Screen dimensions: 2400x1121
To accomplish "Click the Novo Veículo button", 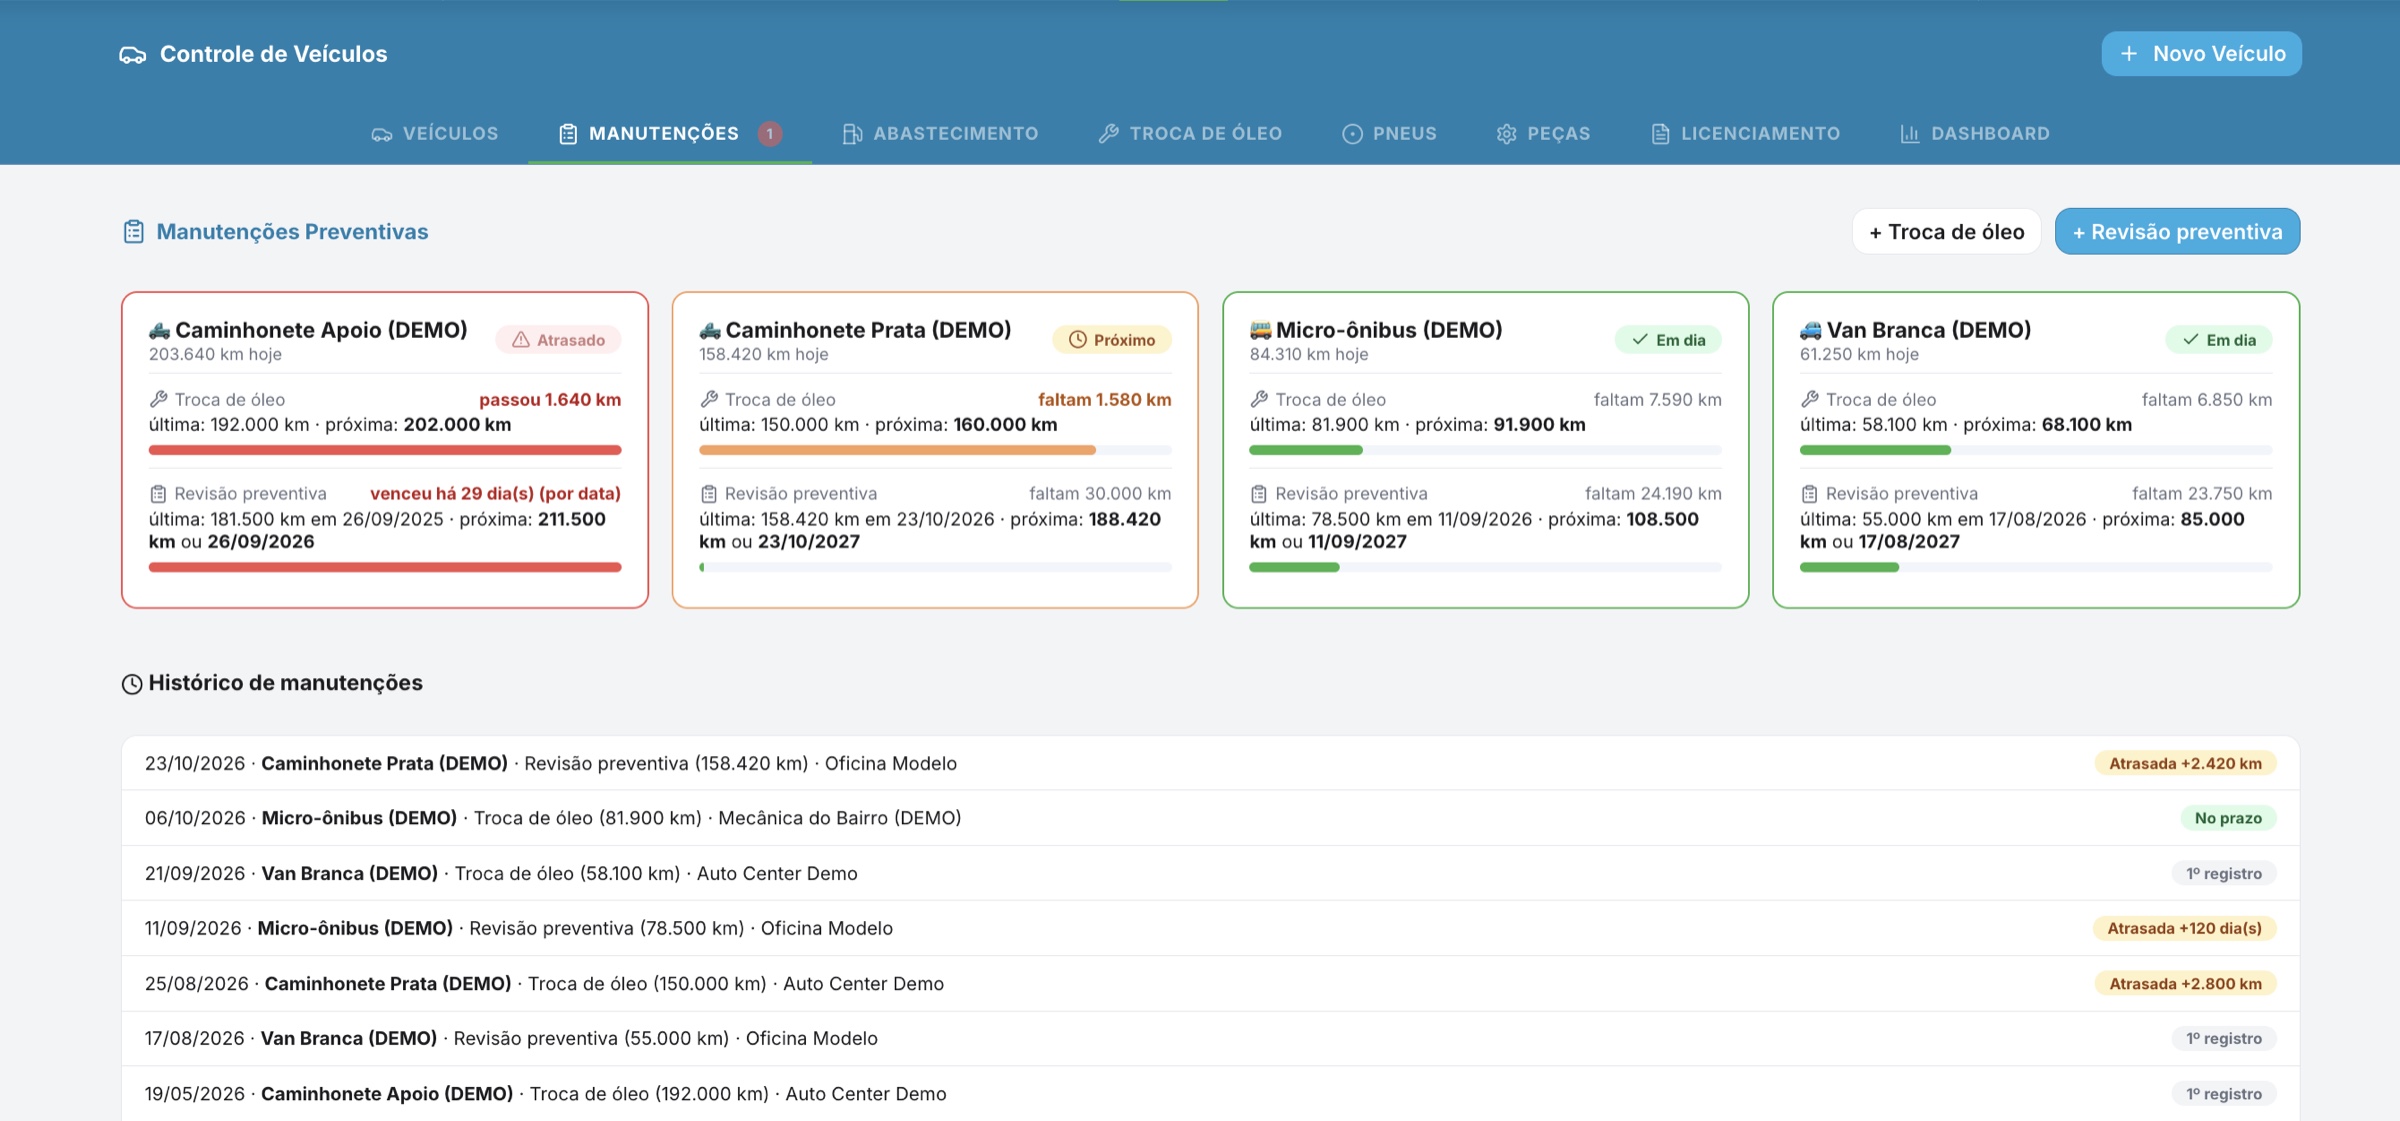I will (2201, 54).
